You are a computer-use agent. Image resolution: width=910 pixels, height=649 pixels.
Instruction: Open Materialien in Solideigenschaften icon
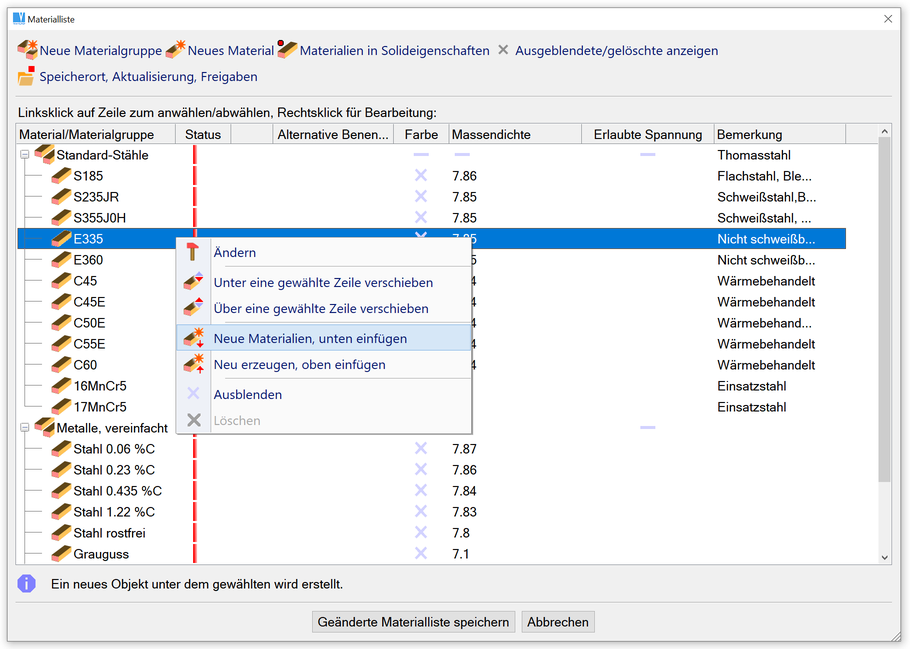pos(287,50)
